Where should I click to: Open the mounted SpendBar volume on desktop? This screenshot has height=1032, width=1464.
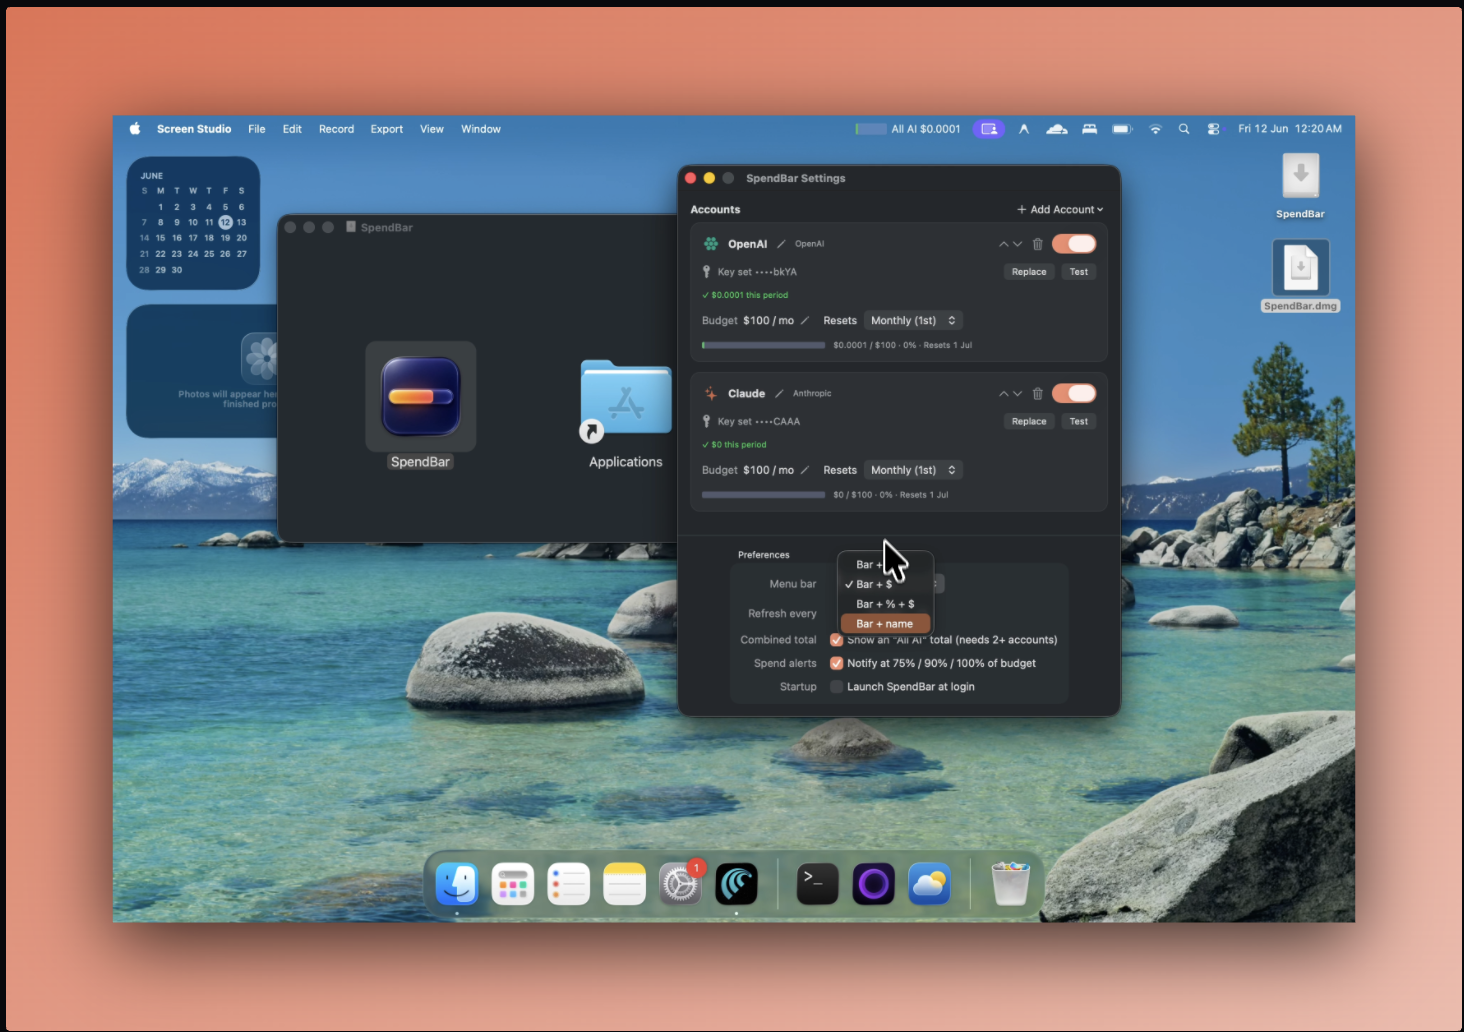[x=1301, y=186]
